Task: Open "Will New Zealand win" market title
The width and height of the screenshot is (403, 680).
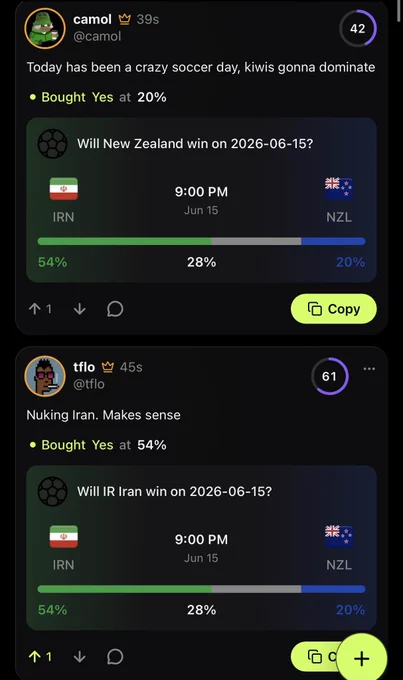Action: pos(195,144)
